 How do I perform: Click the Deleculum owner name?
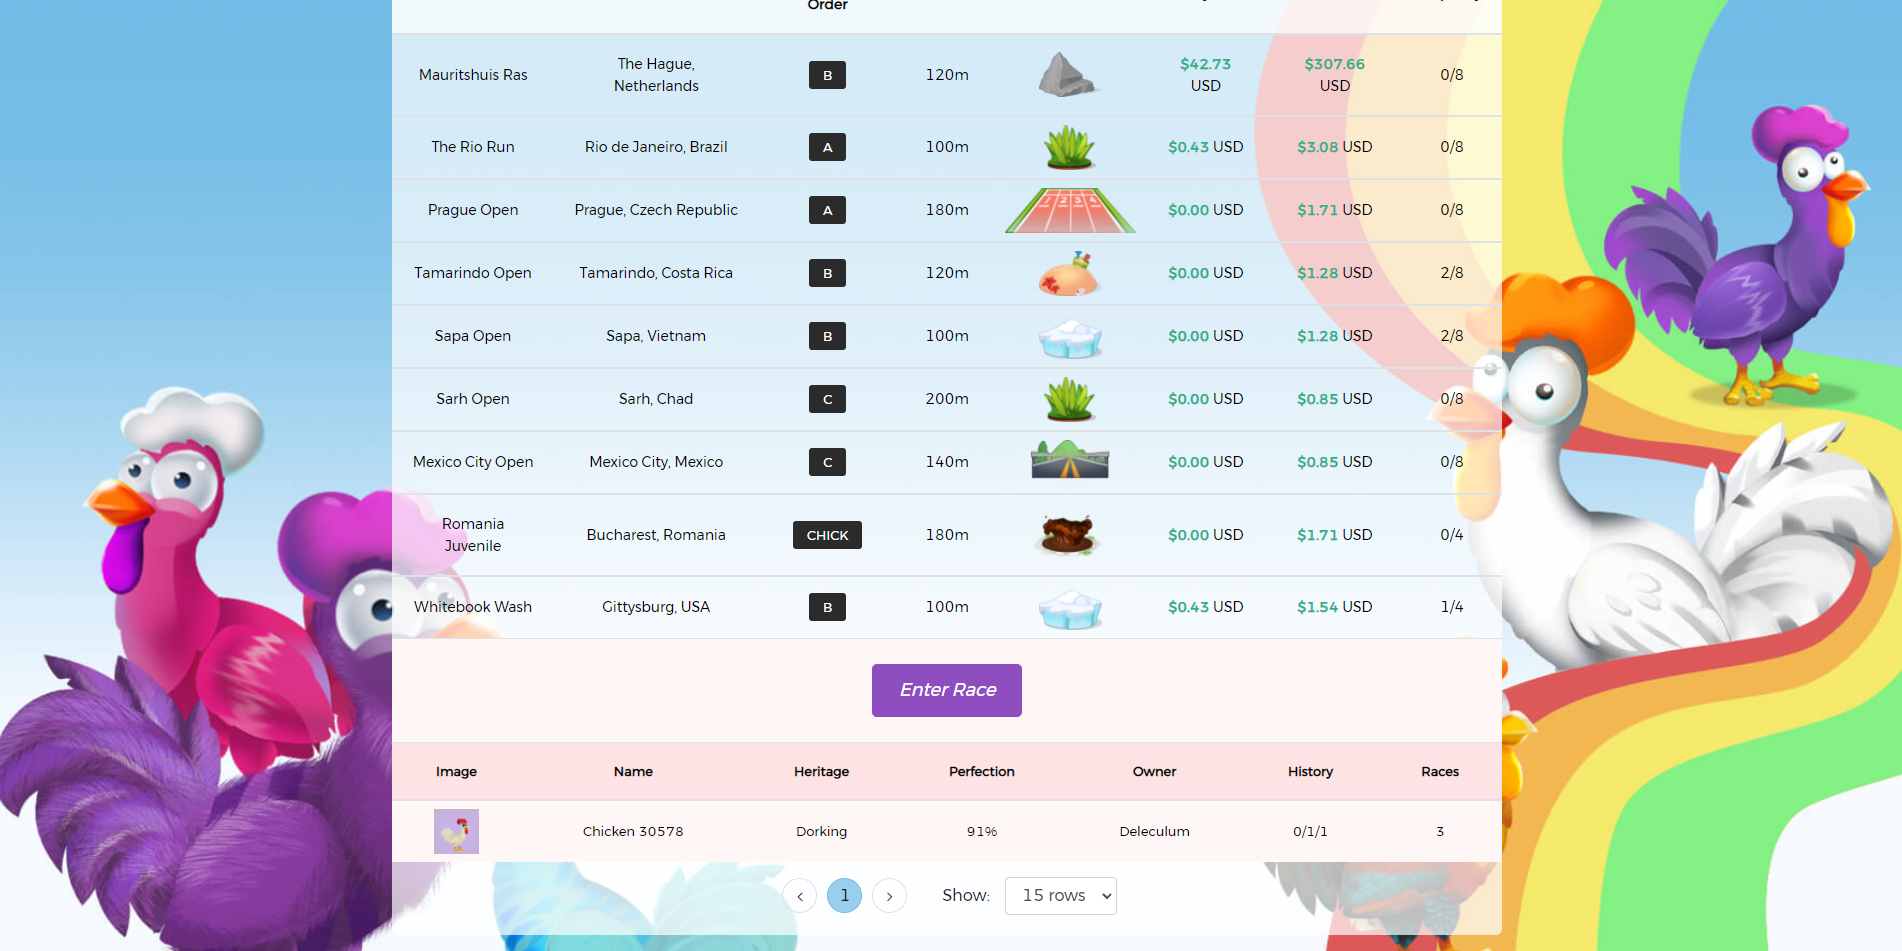tap(1154, 832)
